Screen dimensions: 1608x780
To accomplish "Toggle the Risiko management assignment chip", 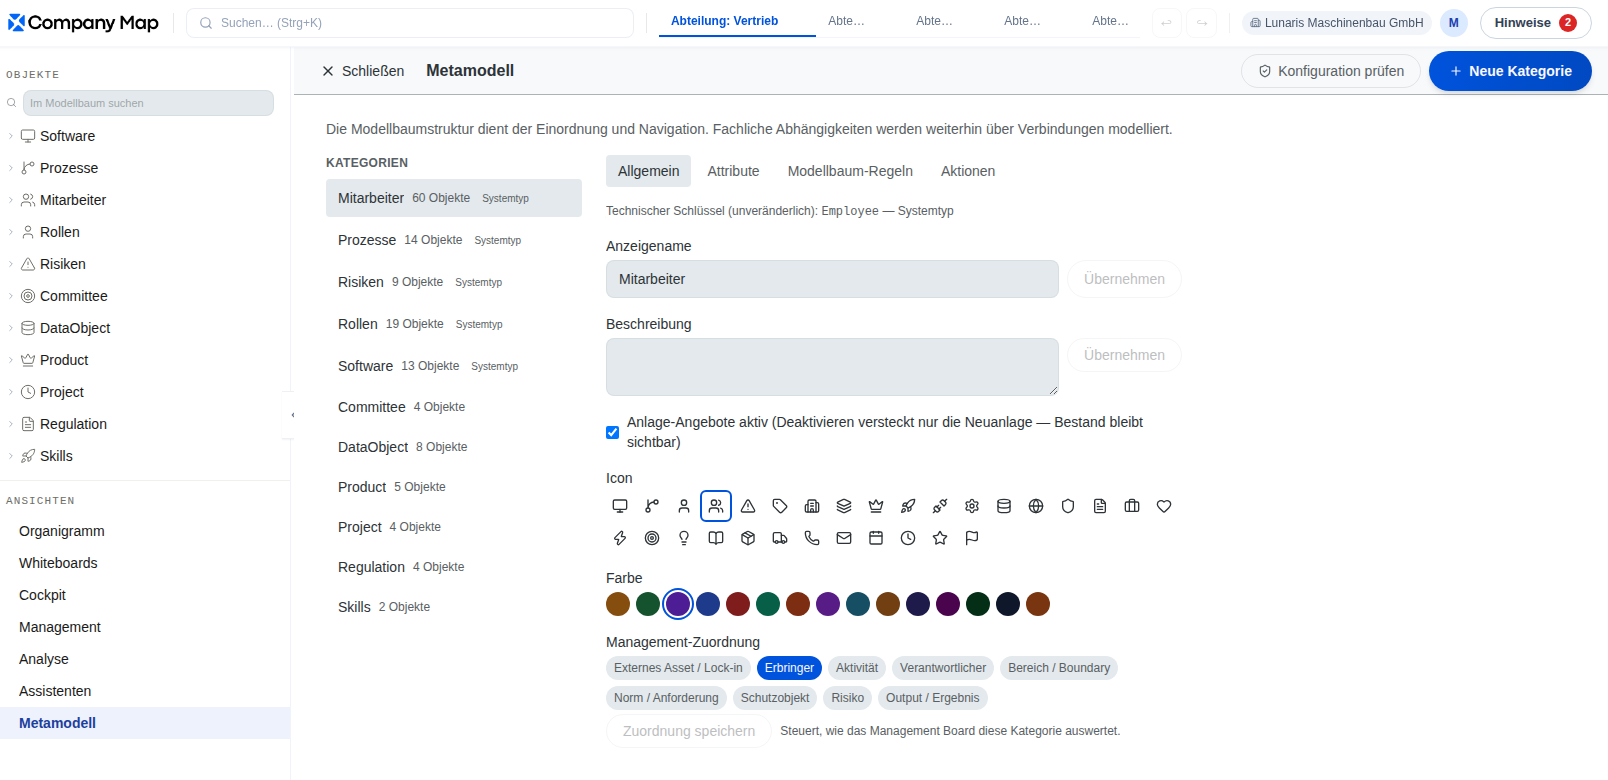I will pyautogui.click(x=847, y=698).
